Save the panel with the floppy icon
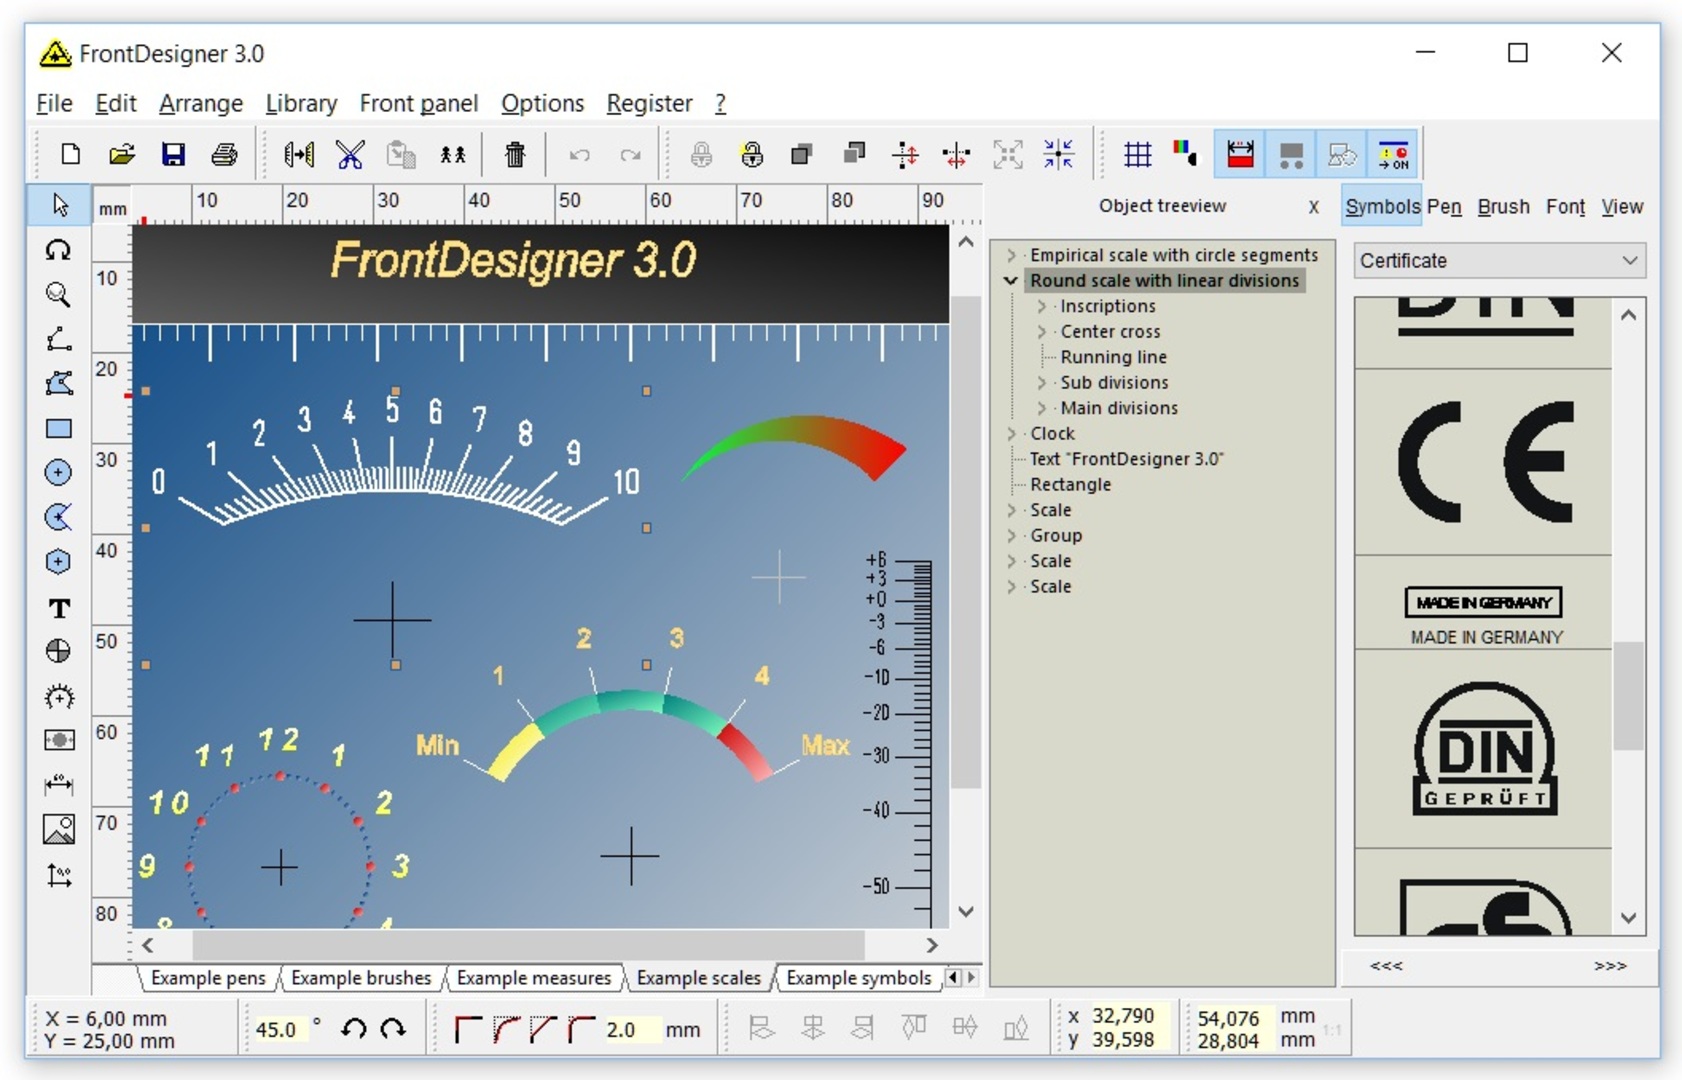The width and height of the screenshot is (1682, 1080). pos(173,154)
